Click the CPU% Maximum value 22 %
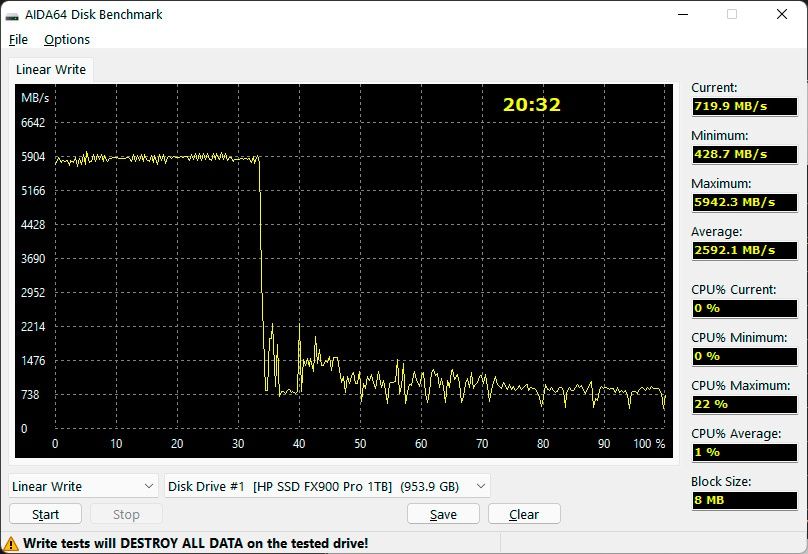Screen dimensions: 808x554 tap(744, 404)
